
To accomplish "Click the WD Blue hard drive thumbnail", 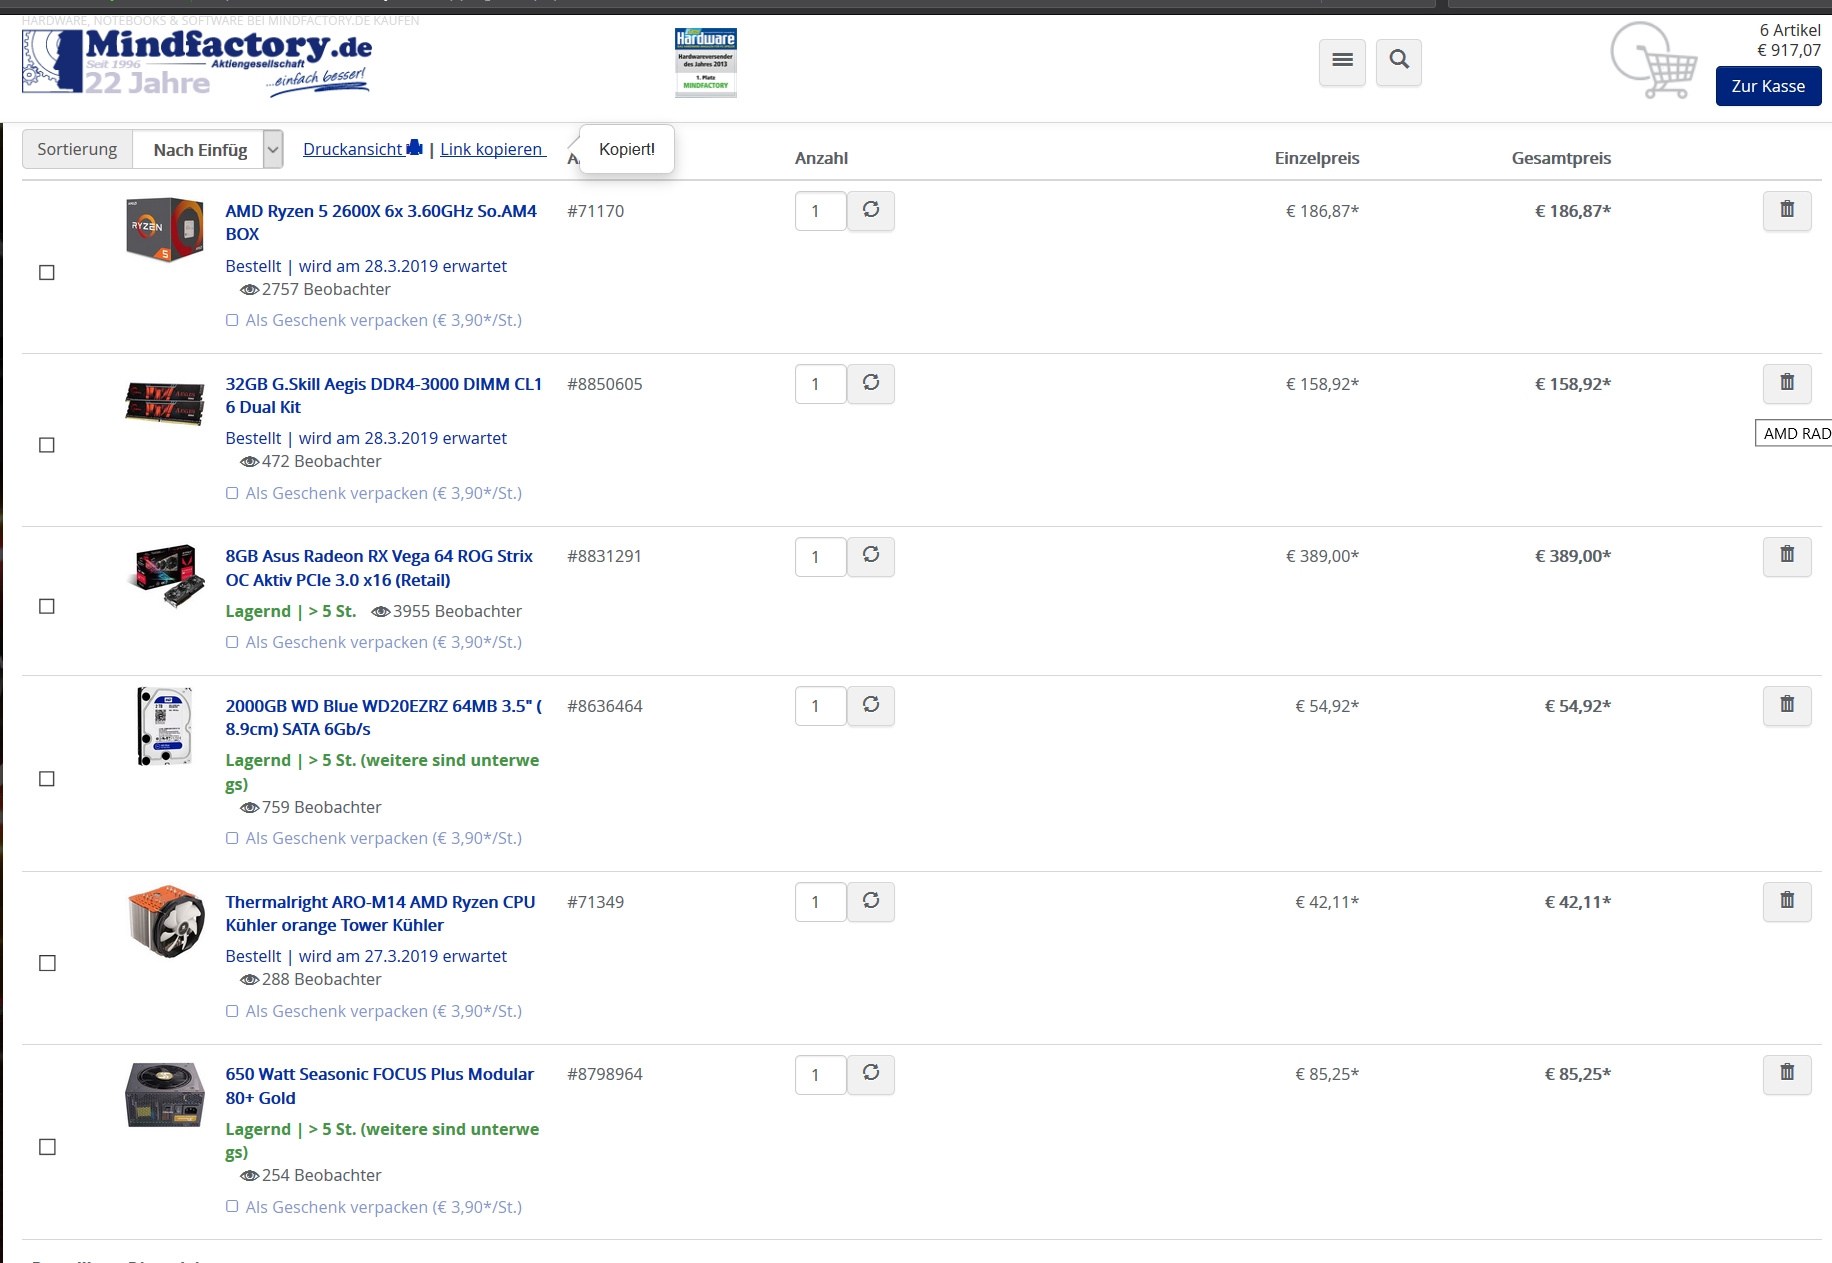I will click(x=165, y=726).
